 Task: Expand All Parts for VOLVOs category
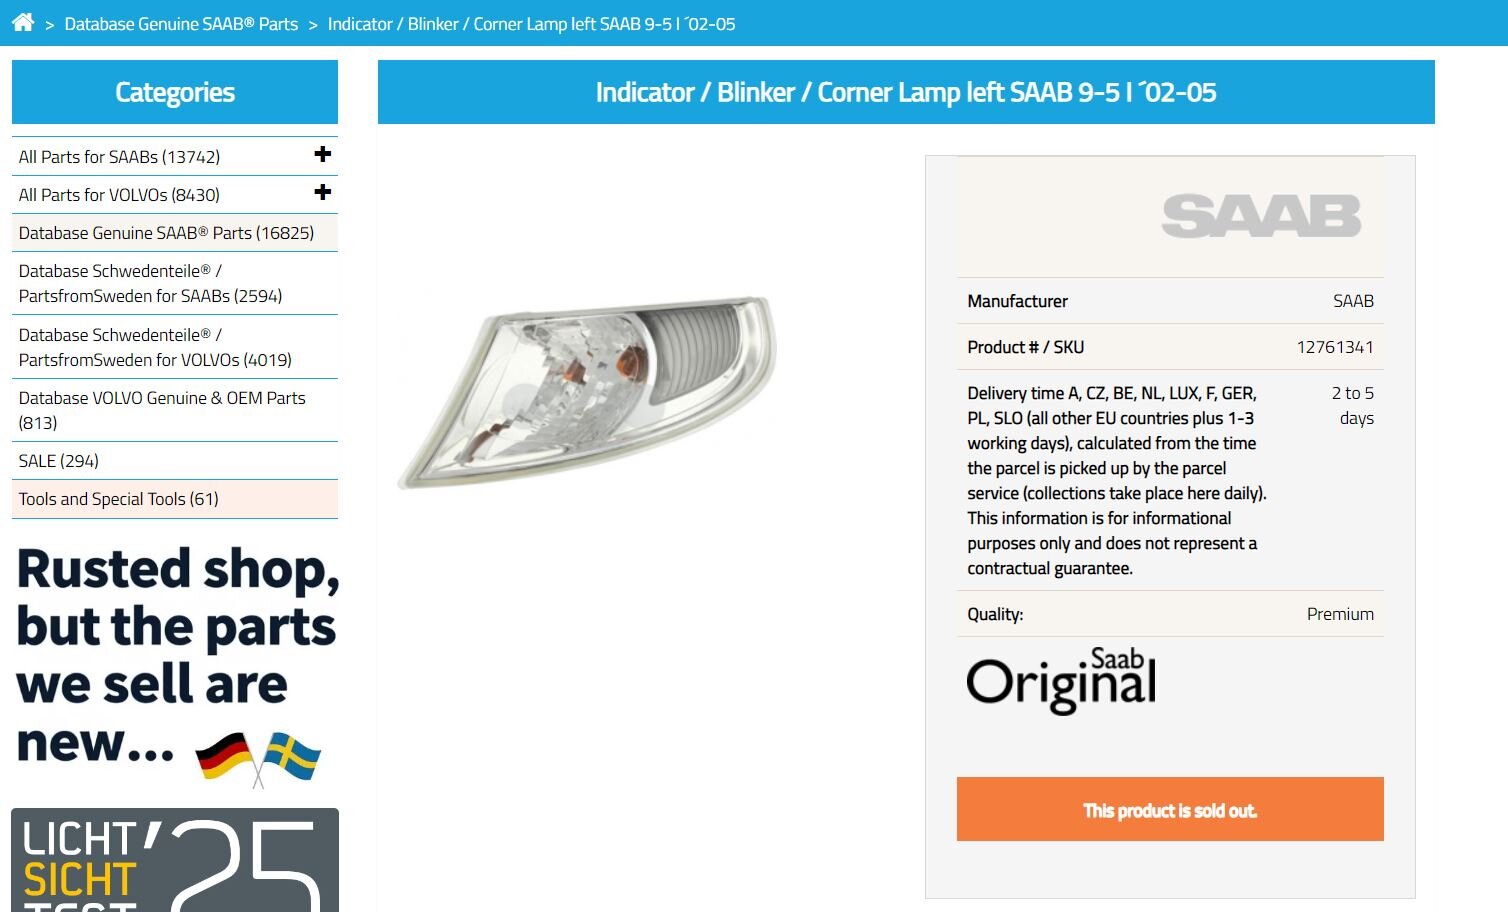322,192
